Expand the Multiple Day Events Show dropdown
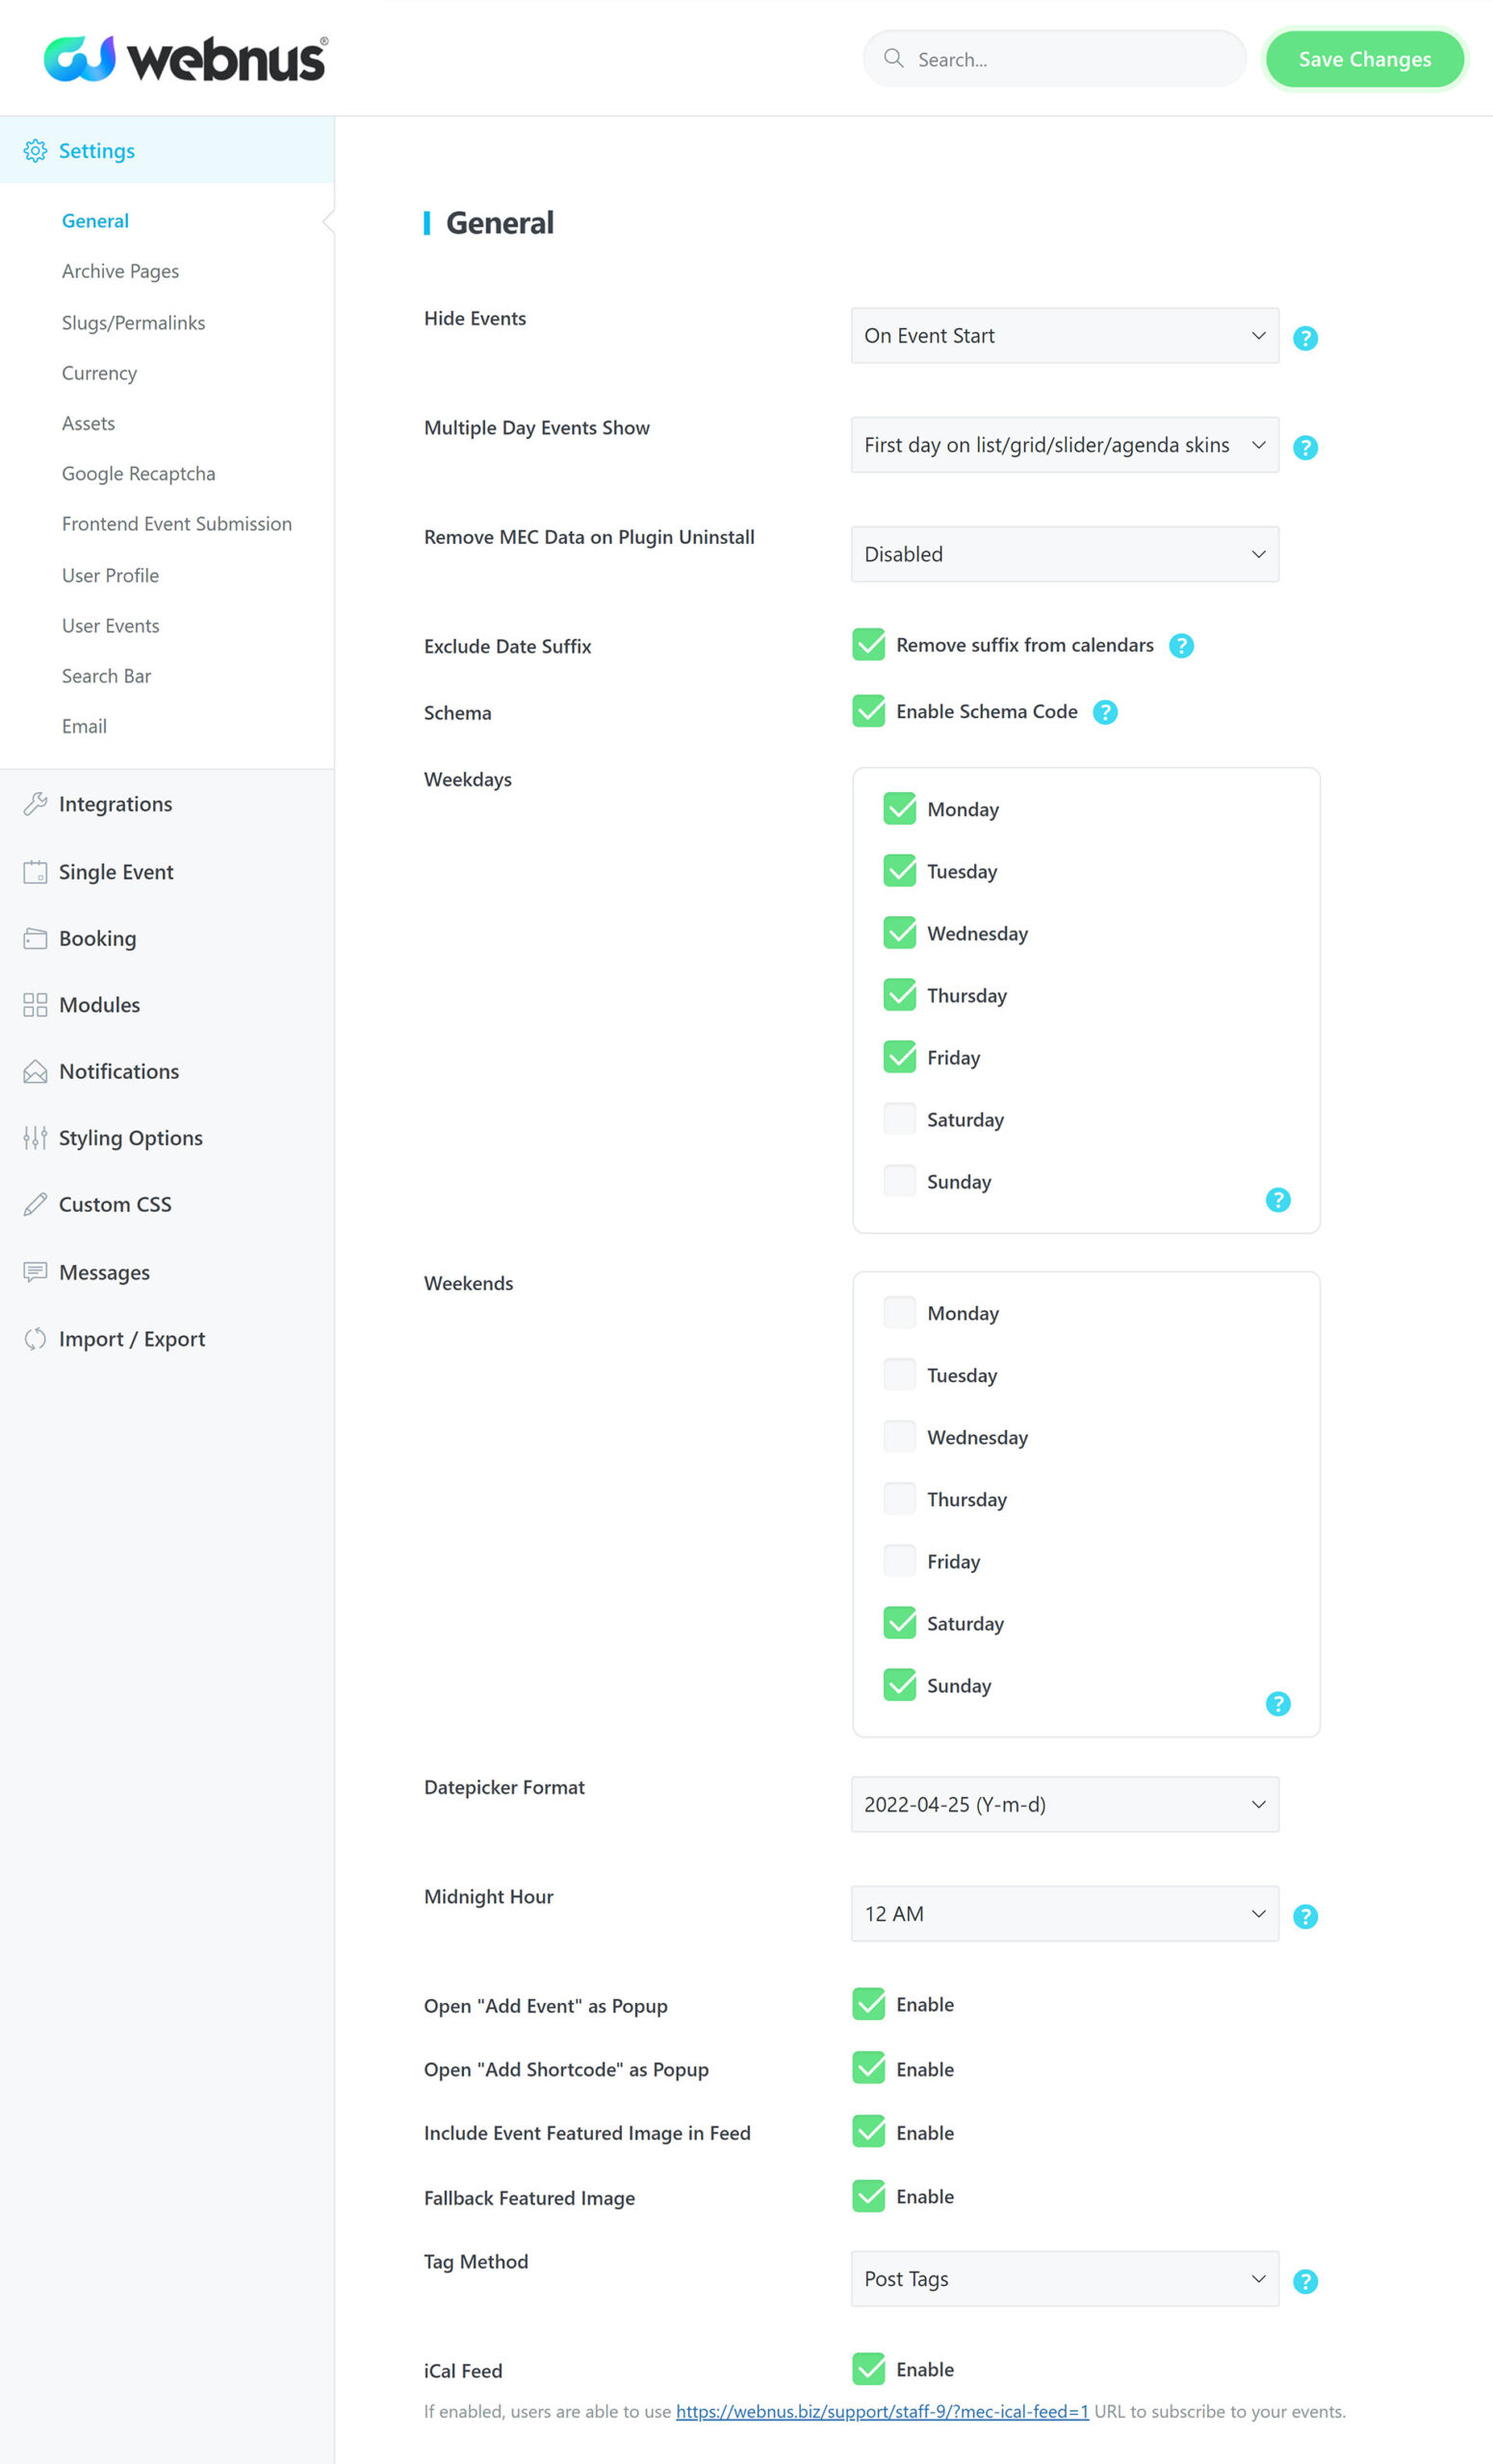Image resolution: width=1493 pixels, height=2464 pixels. 1065,445
